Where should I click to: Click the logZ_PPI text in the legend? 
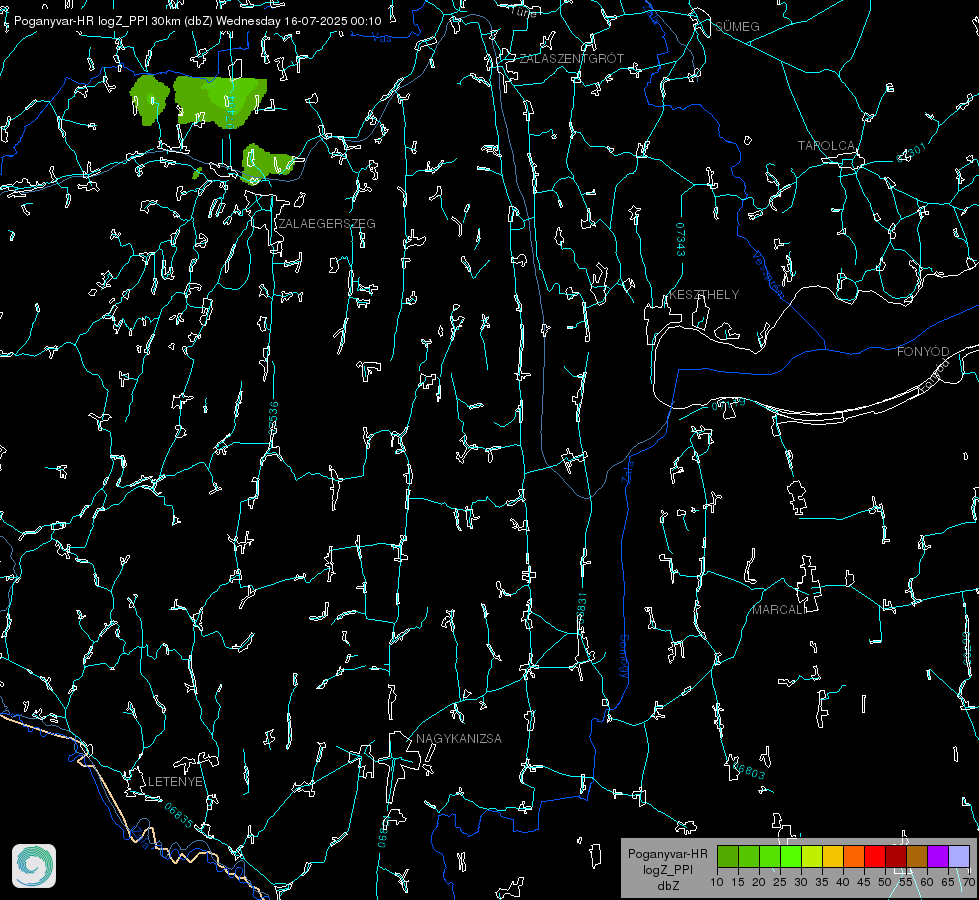(667, 870)
